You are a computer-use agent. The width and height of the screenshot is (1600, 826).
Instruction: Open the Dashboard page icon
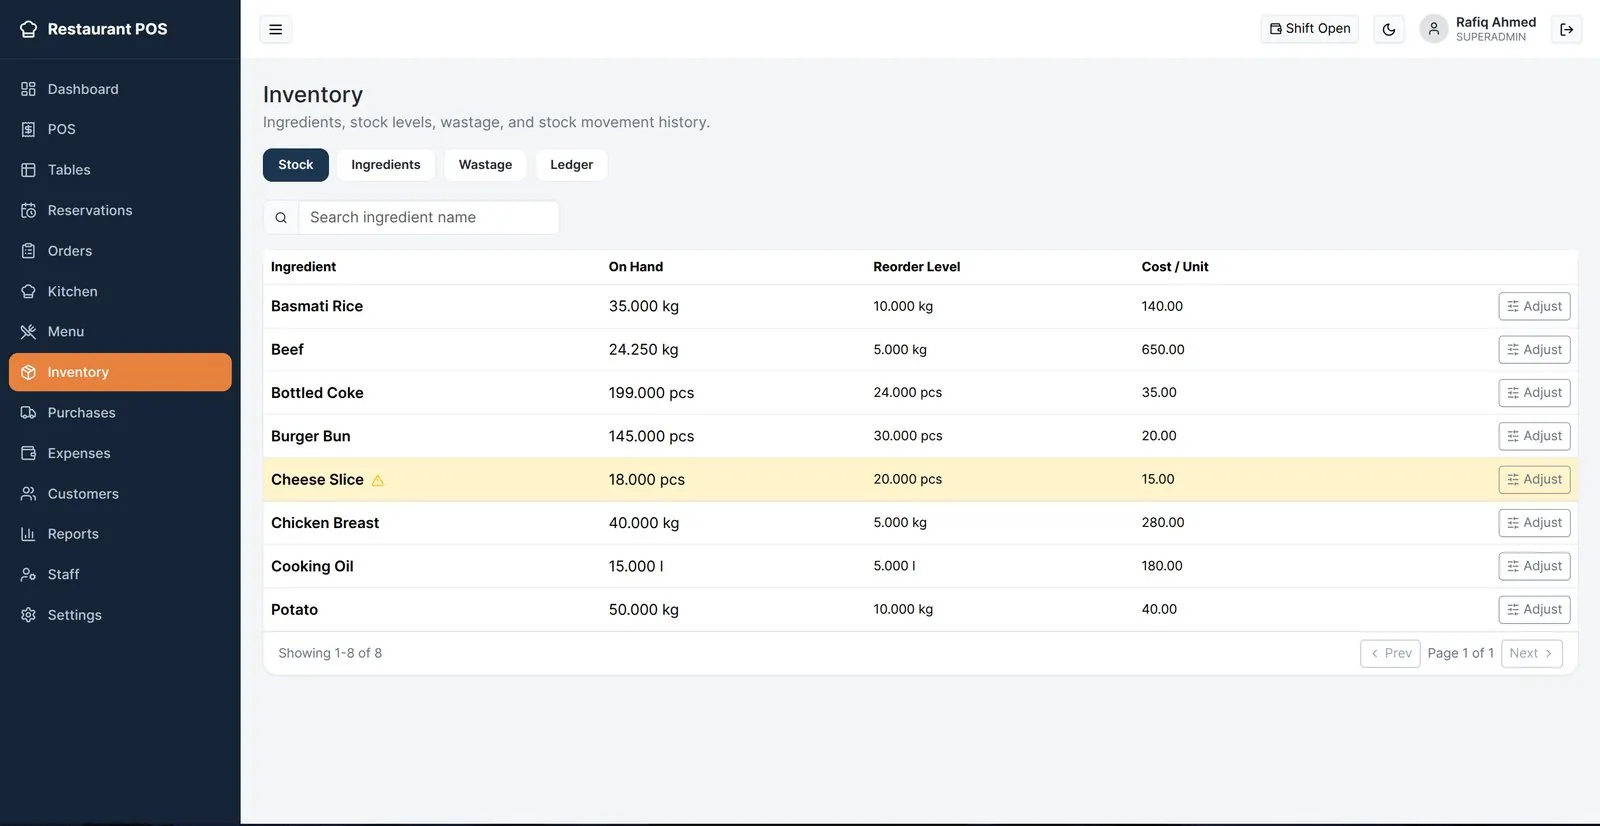coord(28,89)
